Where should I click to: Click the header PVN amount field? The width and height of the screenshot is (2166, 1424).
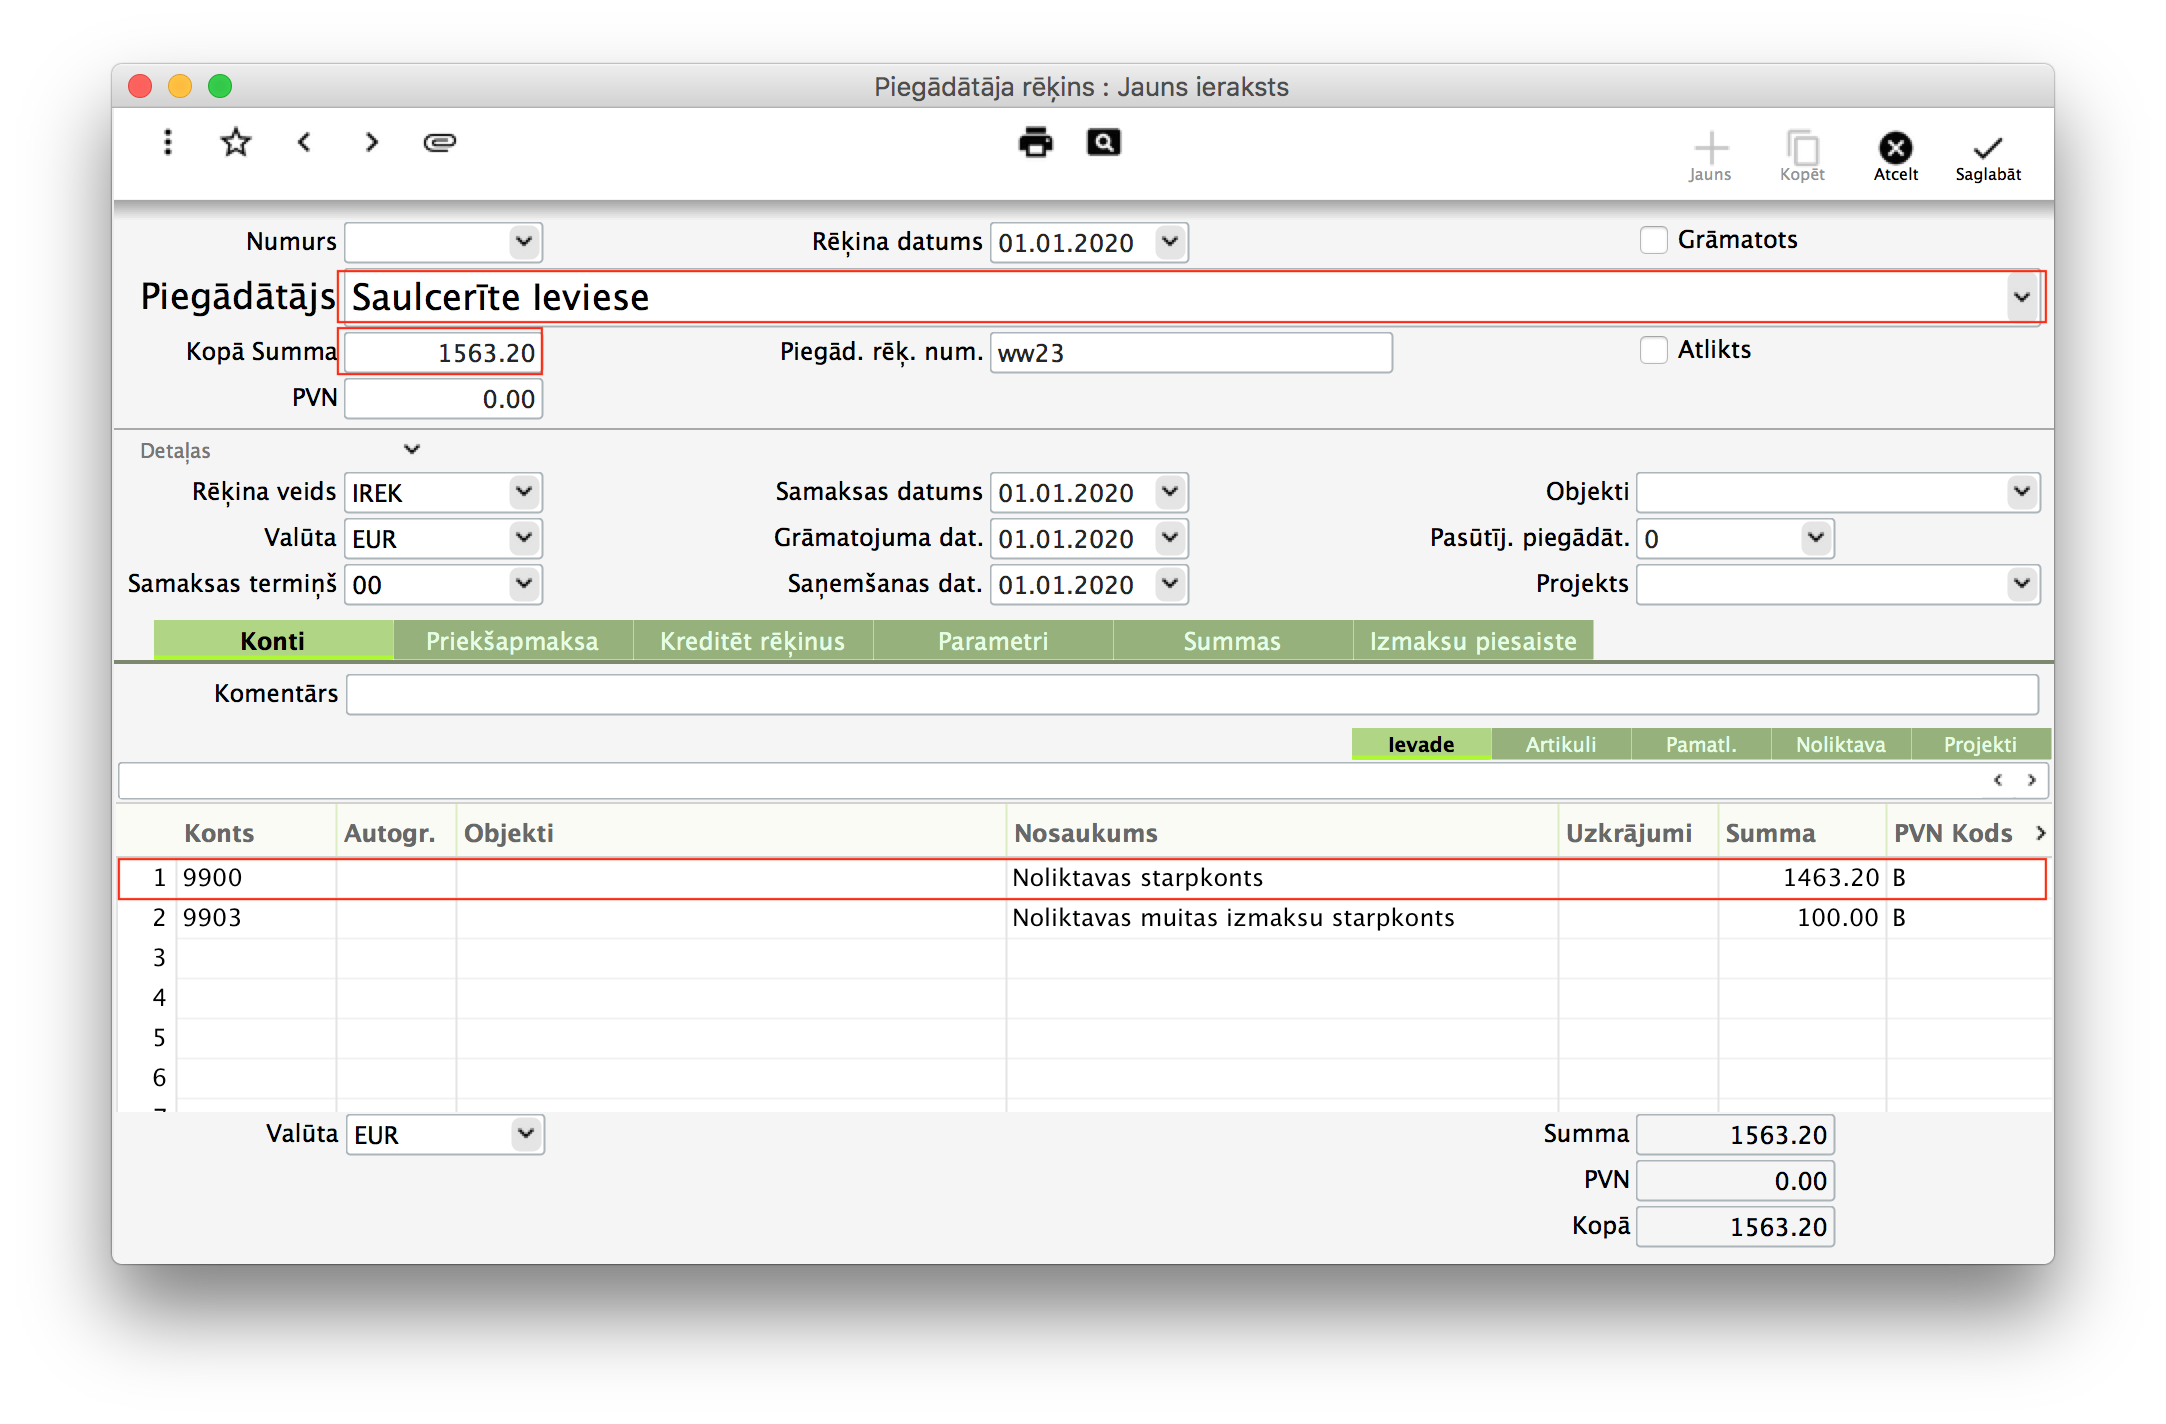[x=443, y=398]
